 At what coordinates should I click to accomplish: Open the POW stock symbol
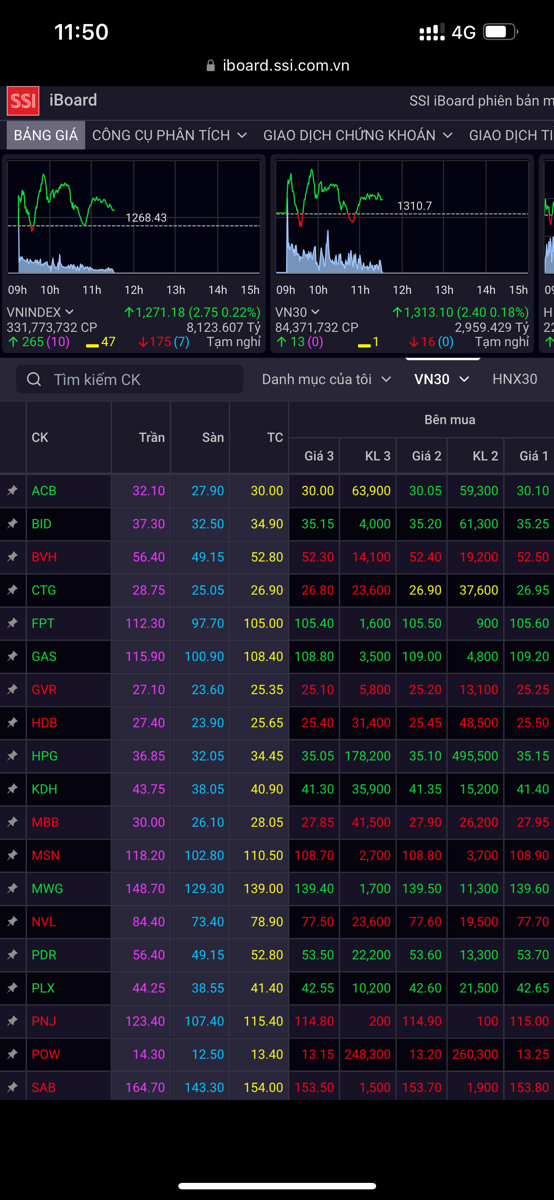point(46,1054)
